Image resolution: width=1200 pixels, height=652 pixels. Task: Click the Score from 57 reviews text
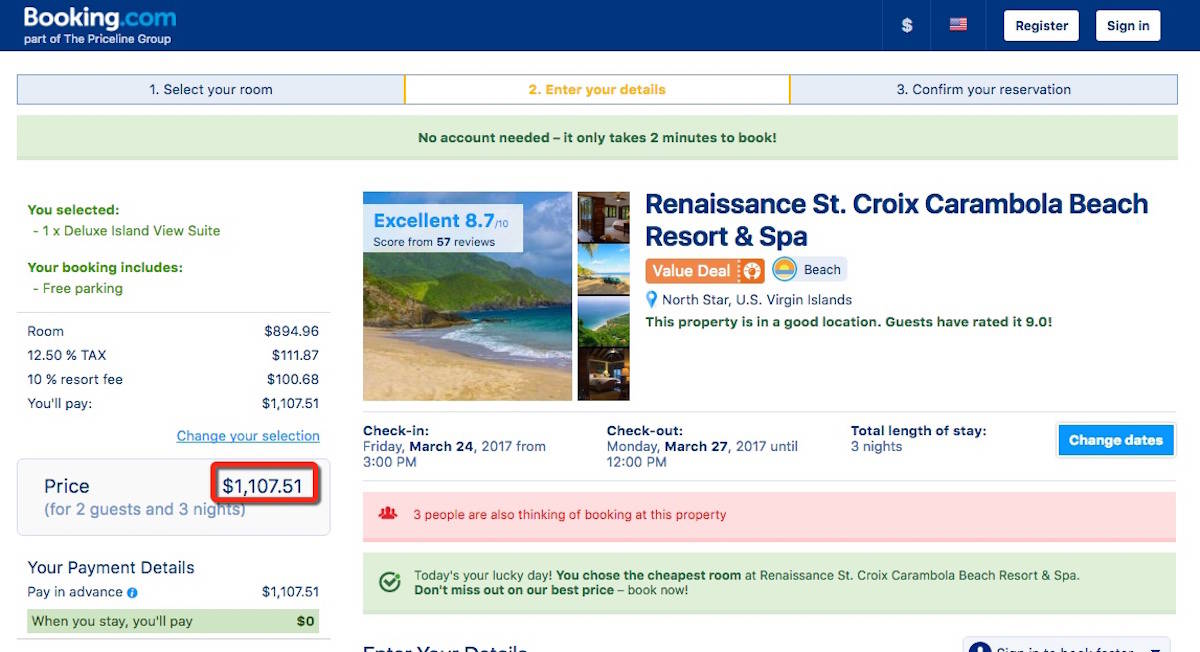tap(434, 242)
